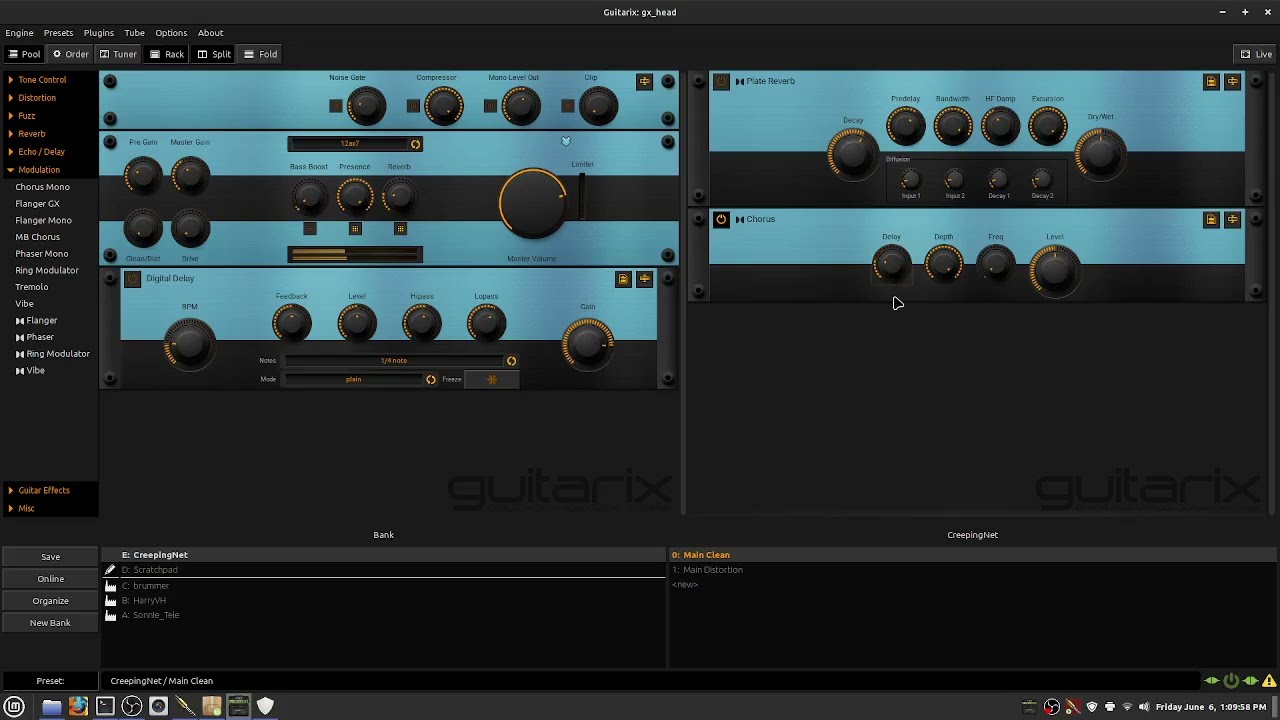Click the left green JACK arrows icon
Image resolution: width=1280 pixels, height=720 pixels.
click(1211, 681)
